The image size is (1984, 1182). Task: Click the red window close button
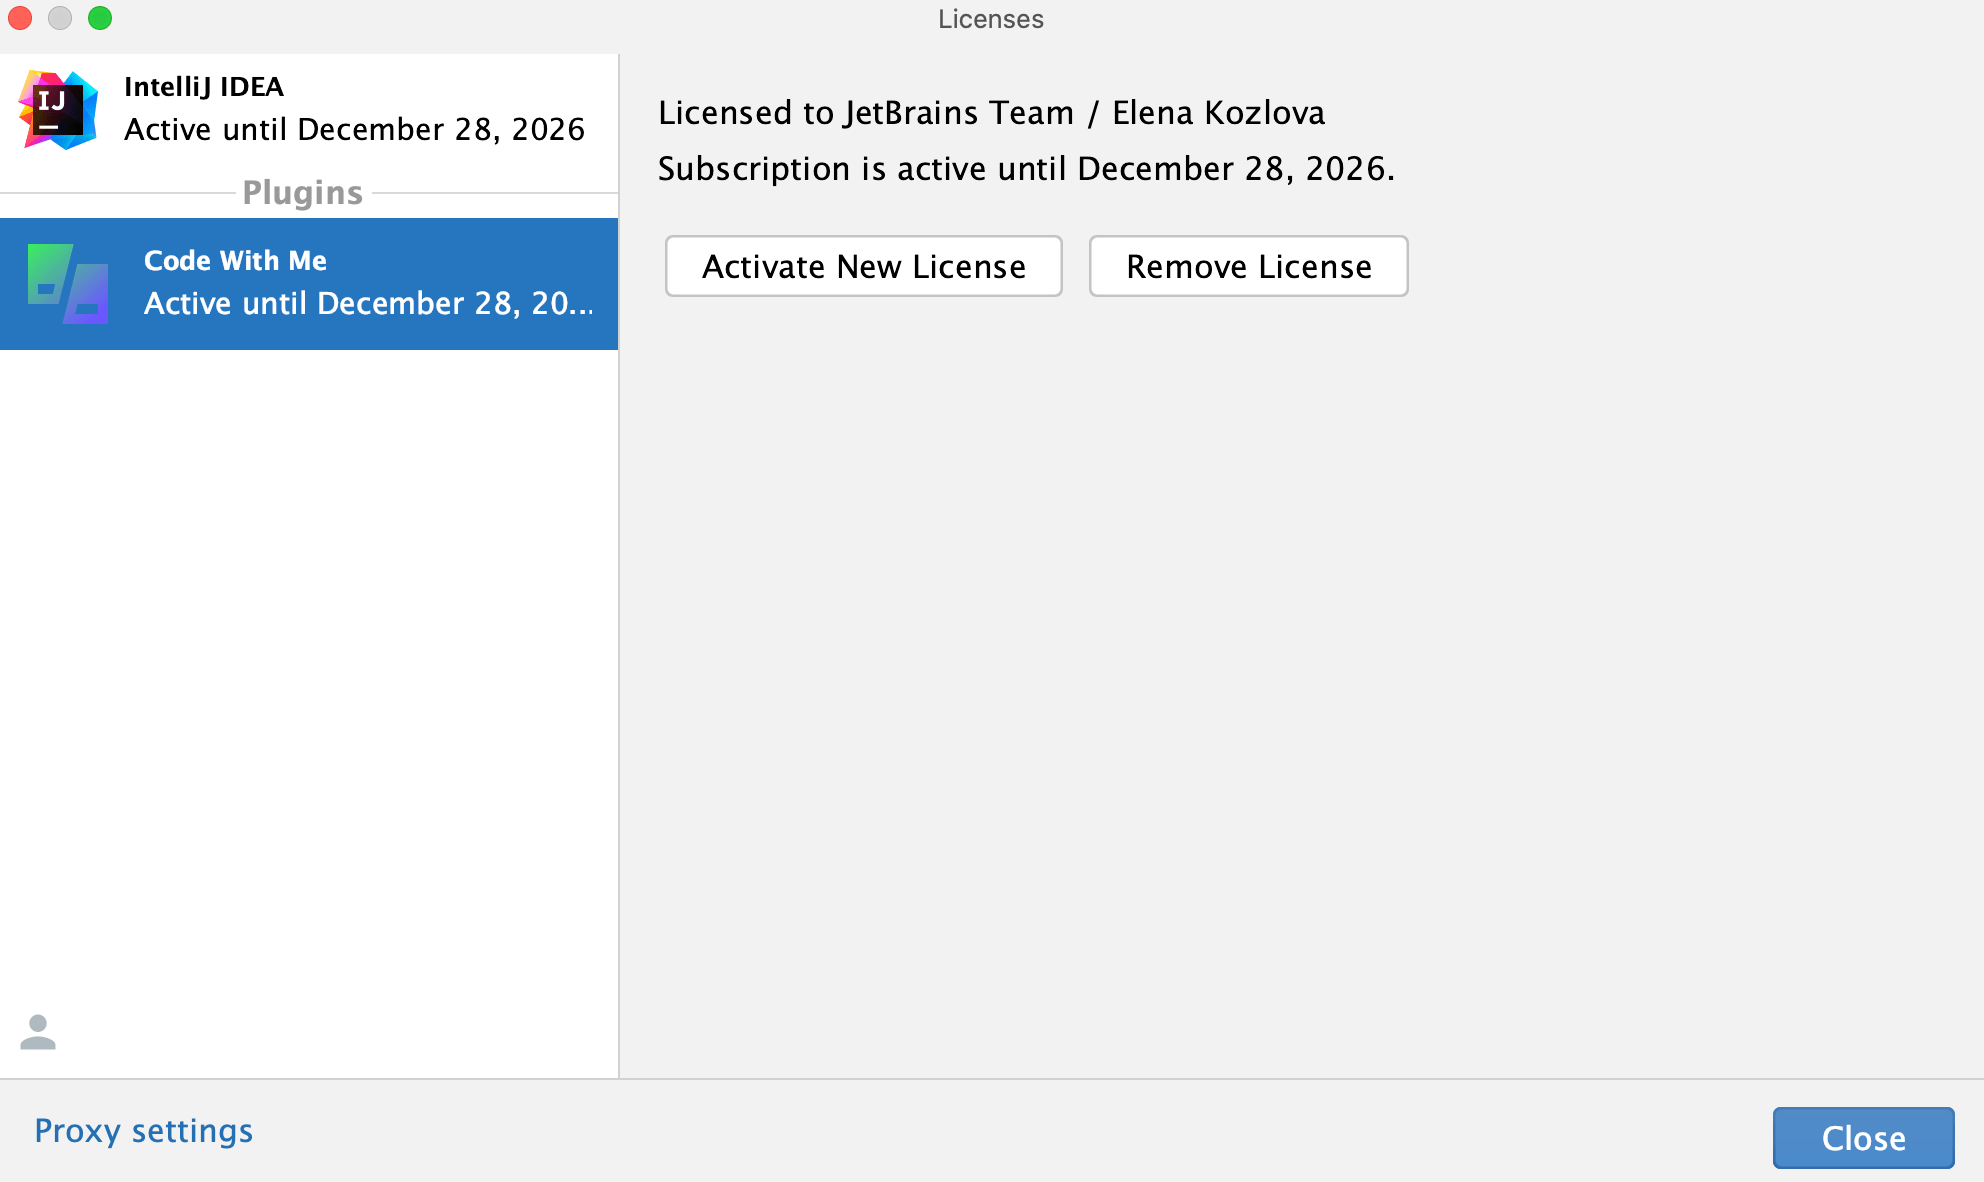(x=20, y=18)
